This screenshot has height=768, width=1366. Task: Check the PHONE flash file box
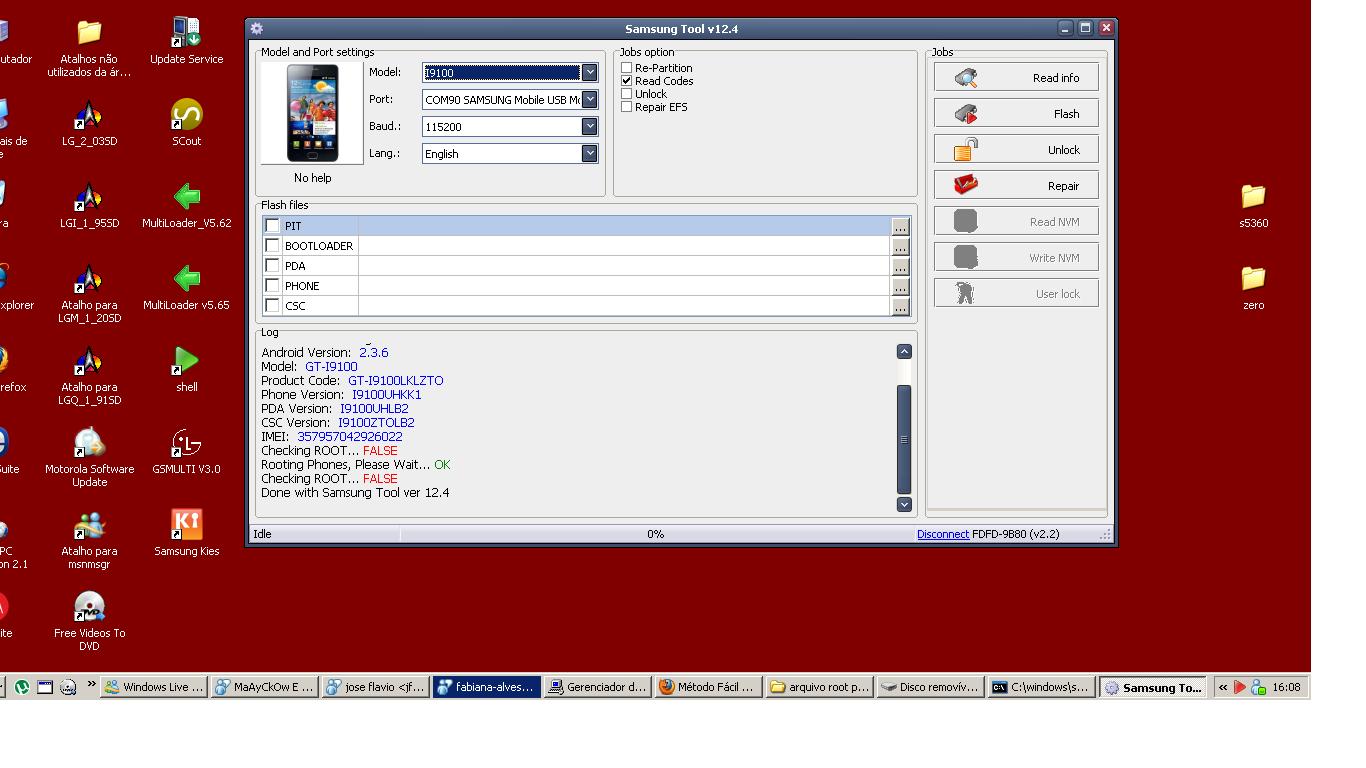coord(272,286)
